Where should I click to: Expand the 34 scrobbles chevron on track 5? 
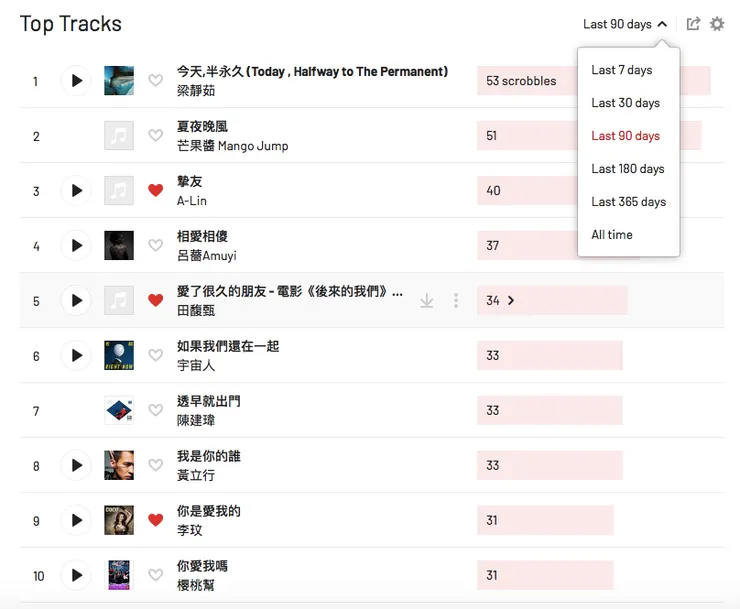(x=511, y=300)
